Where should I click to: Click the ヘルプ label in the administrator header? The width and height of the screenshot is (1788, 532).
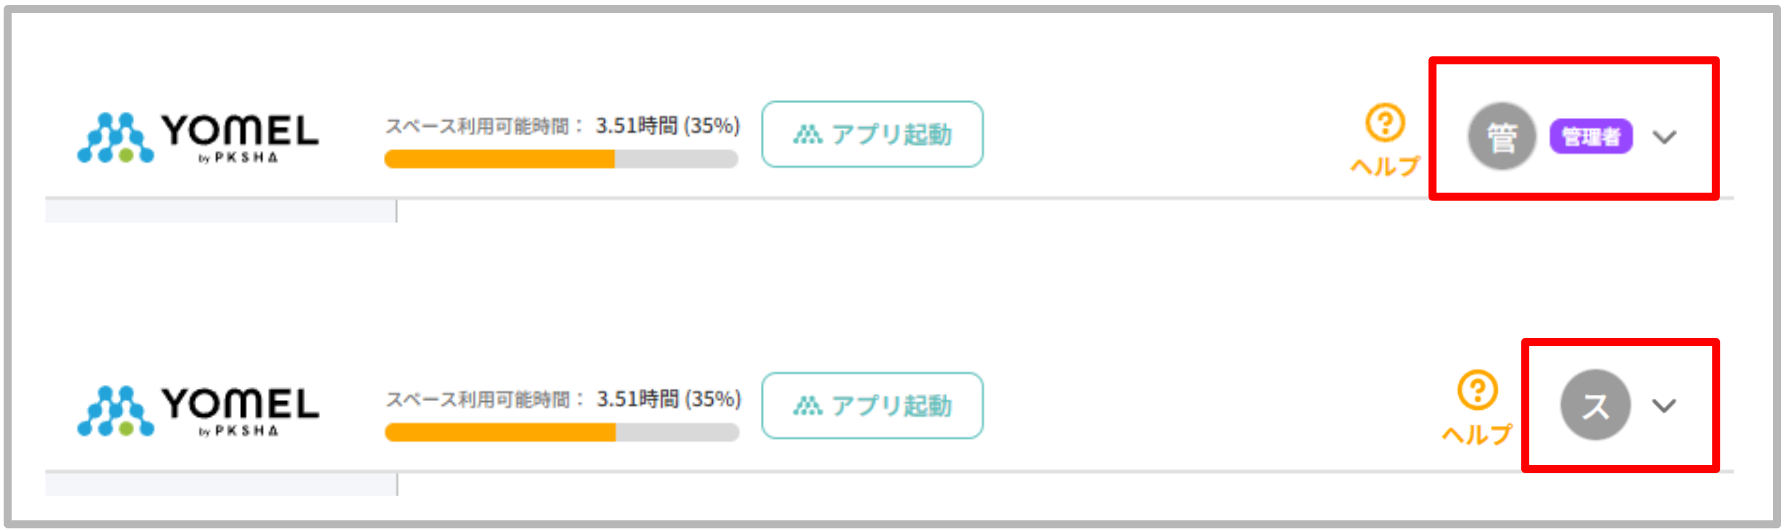[x=1385, y=166]
